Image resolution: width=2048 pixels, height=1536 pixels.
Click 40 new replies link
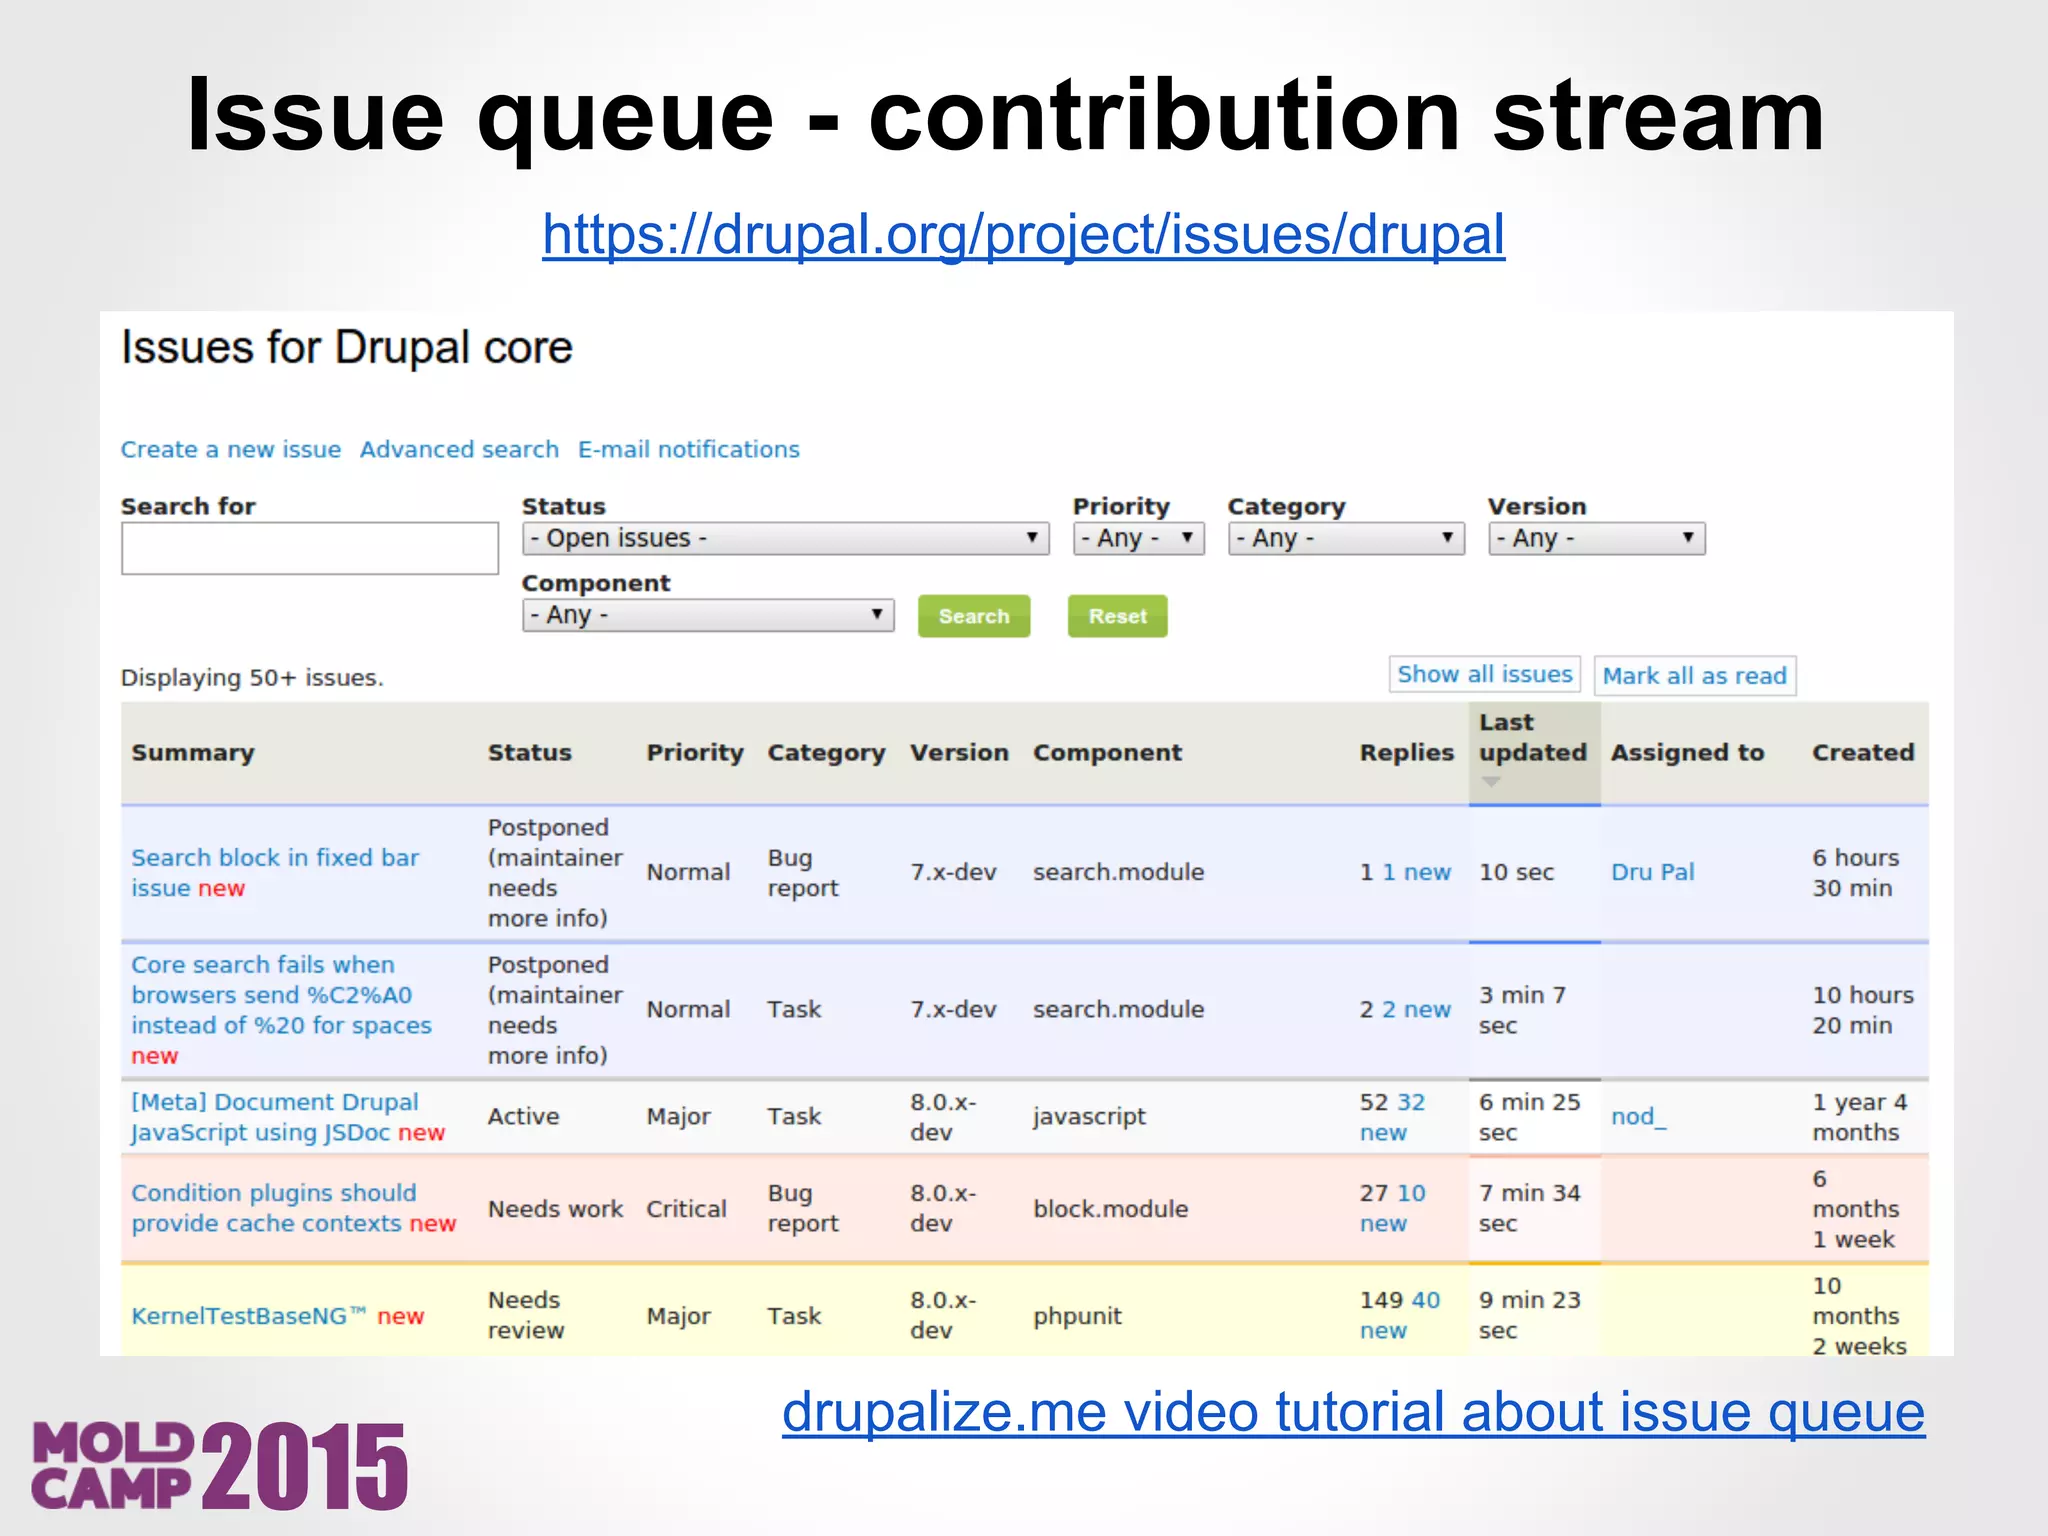pos(1400,1315)
